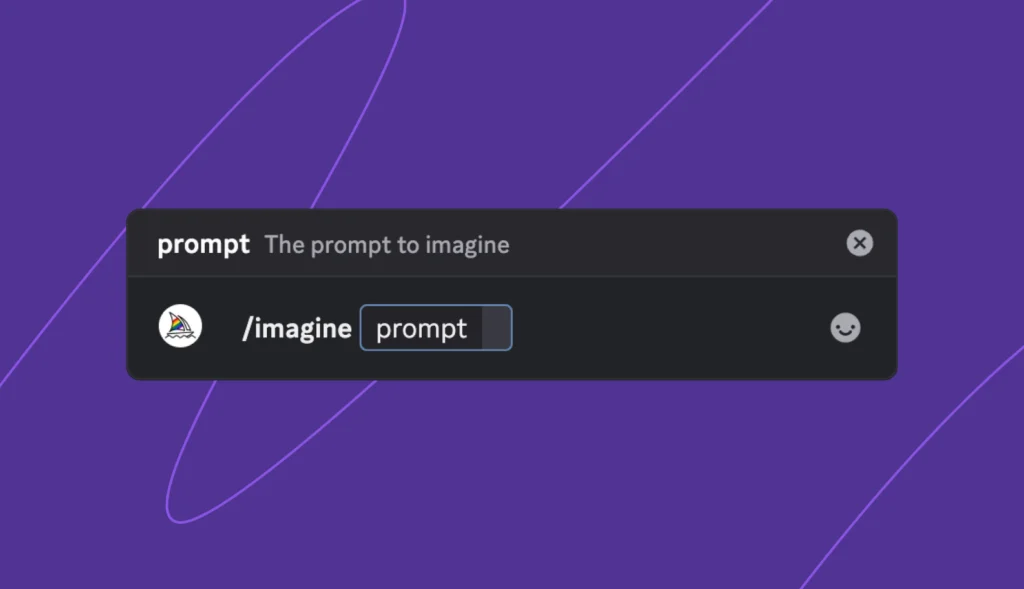1024x589 pixels.
Task: Click the sail on the Midjourney logo
Action: 178,322
